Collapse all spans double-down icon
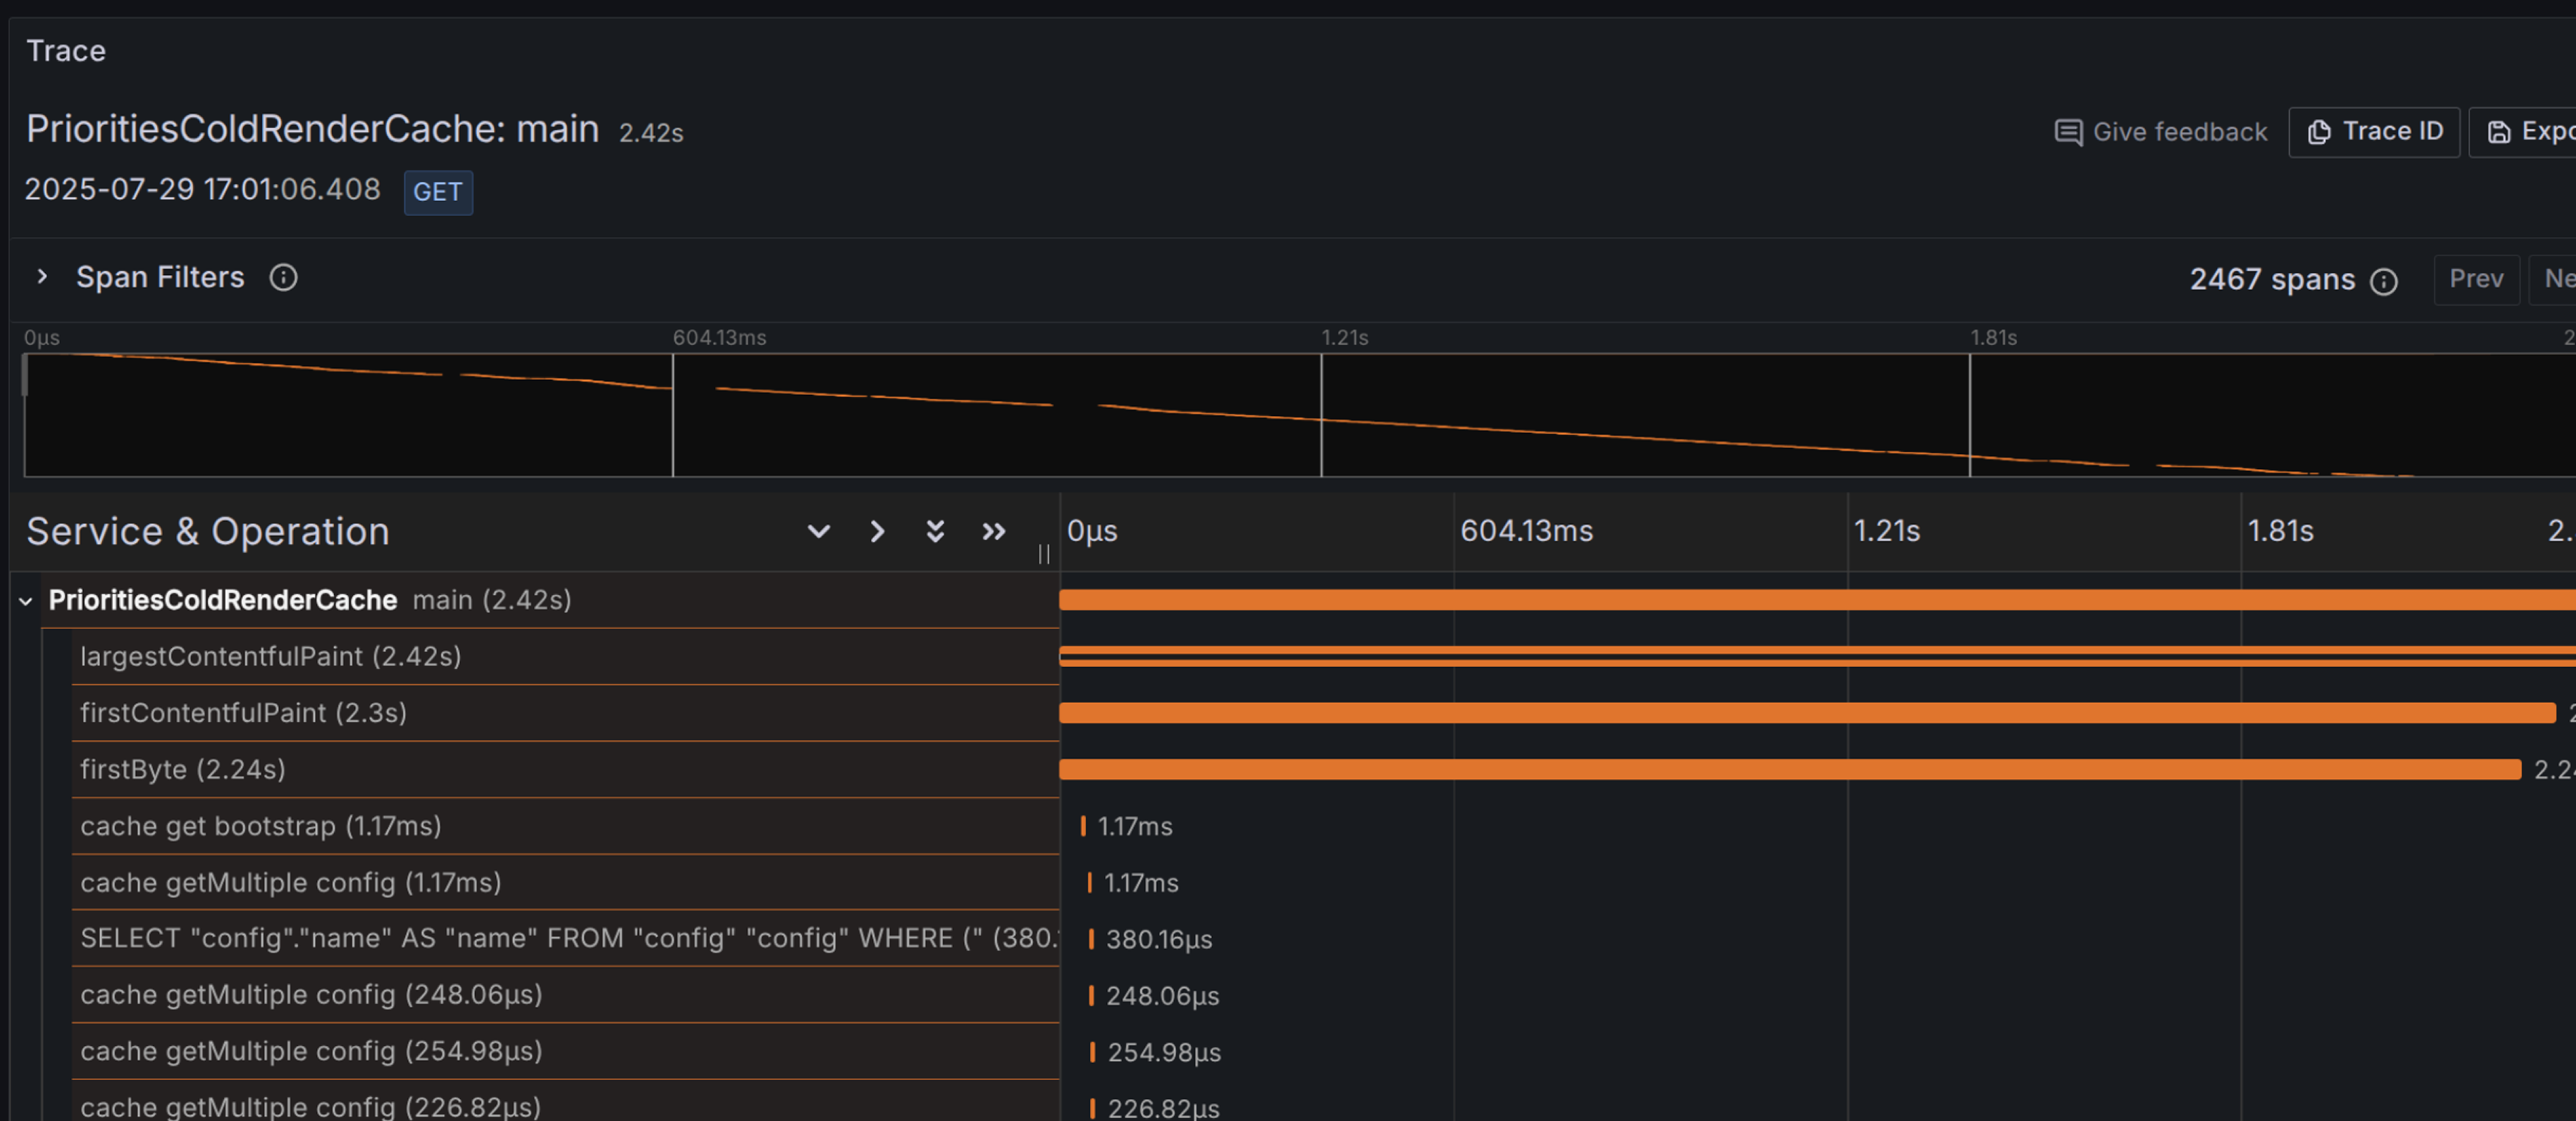 tap(935, 531)
